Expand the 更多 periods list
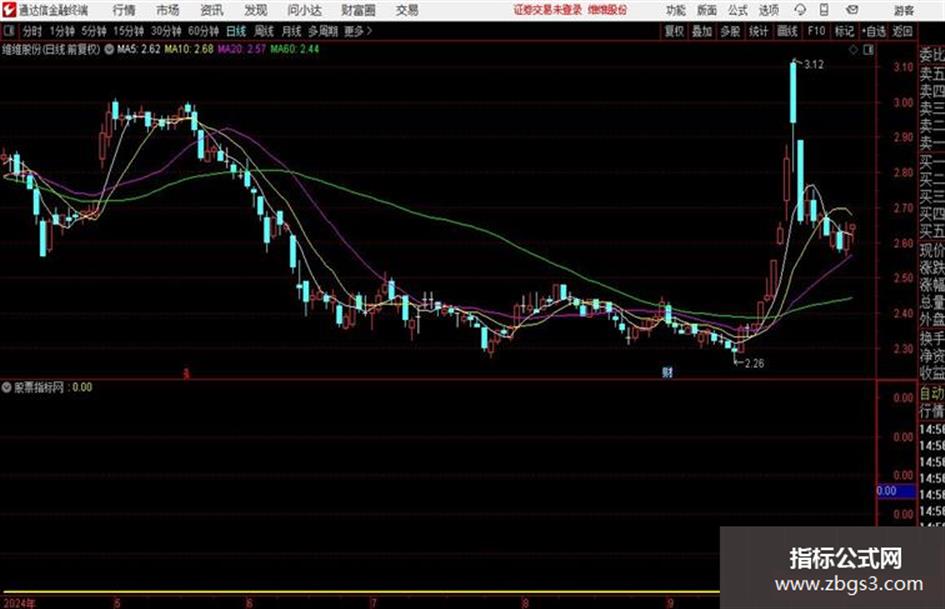Viewport: 945px width, 609px height. [x=357, y=31]
